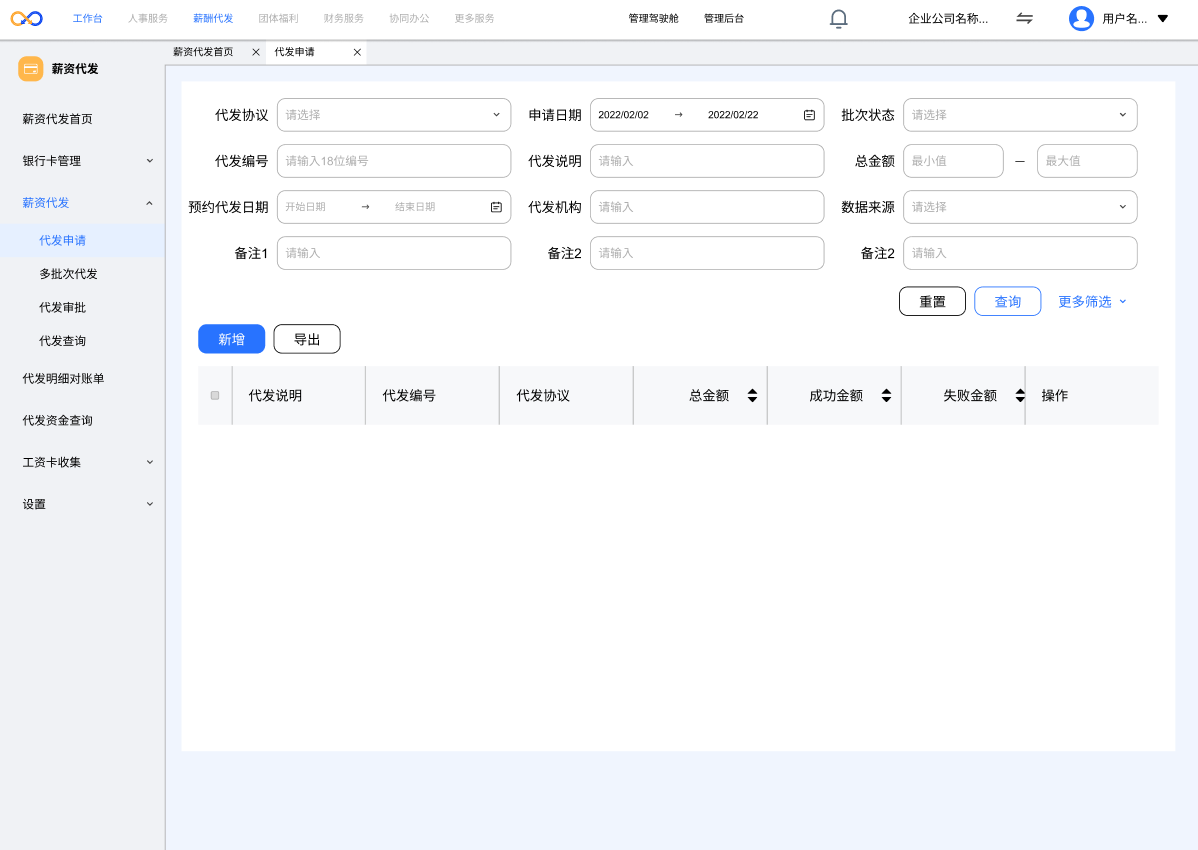Open the notification bell
Viewport: 1198px width, 850px height.
(838, 18)
